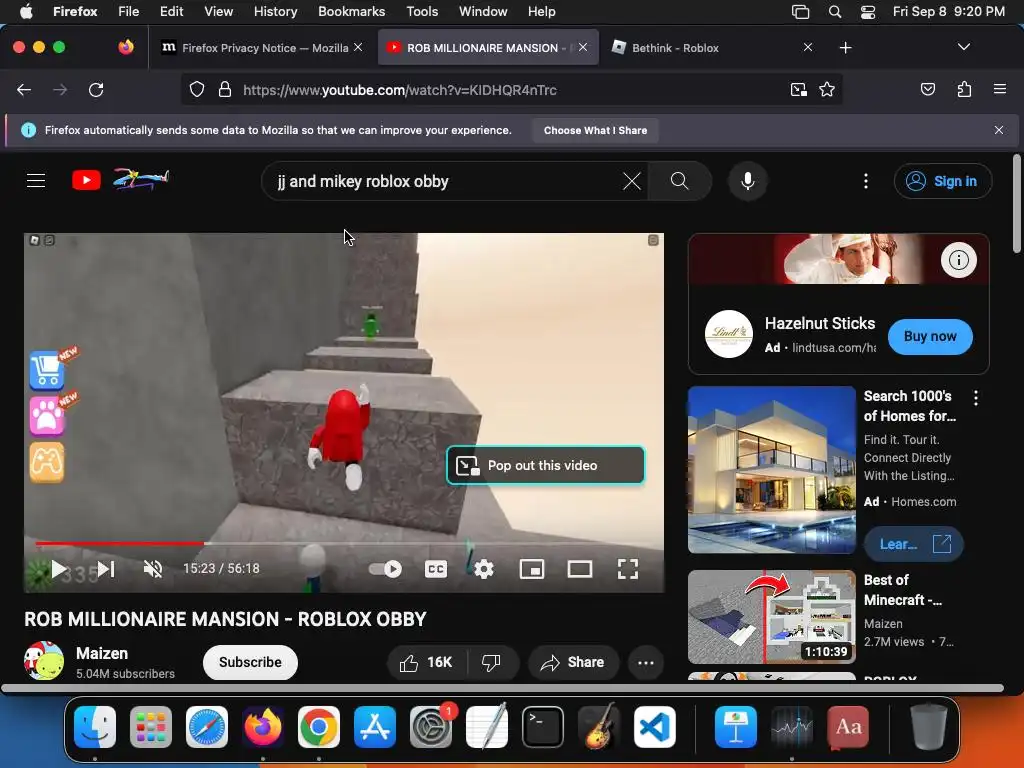Open Maizen channel name link
This screenshot has height=768, width=1024.
pos(102,653)
